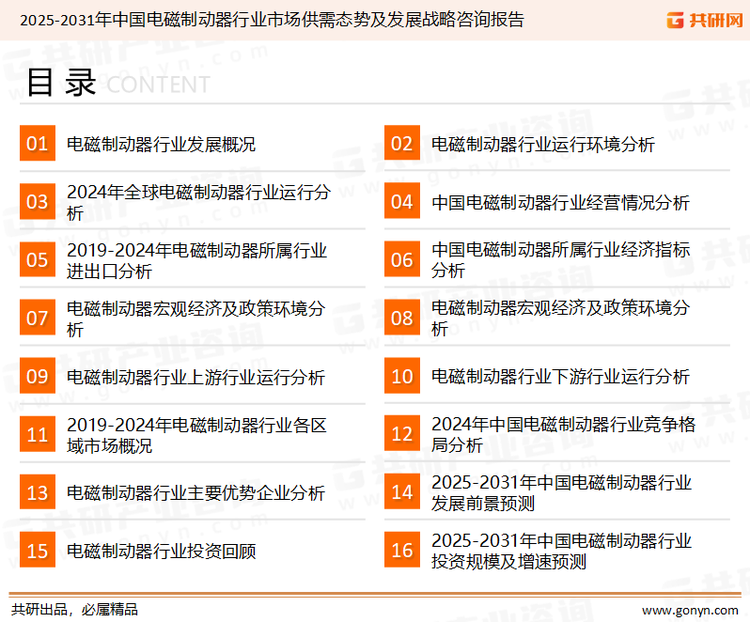Click the orange 01 chapter number badge
The width and height of the screenshot is (750, 622).
tap(37, 144)
